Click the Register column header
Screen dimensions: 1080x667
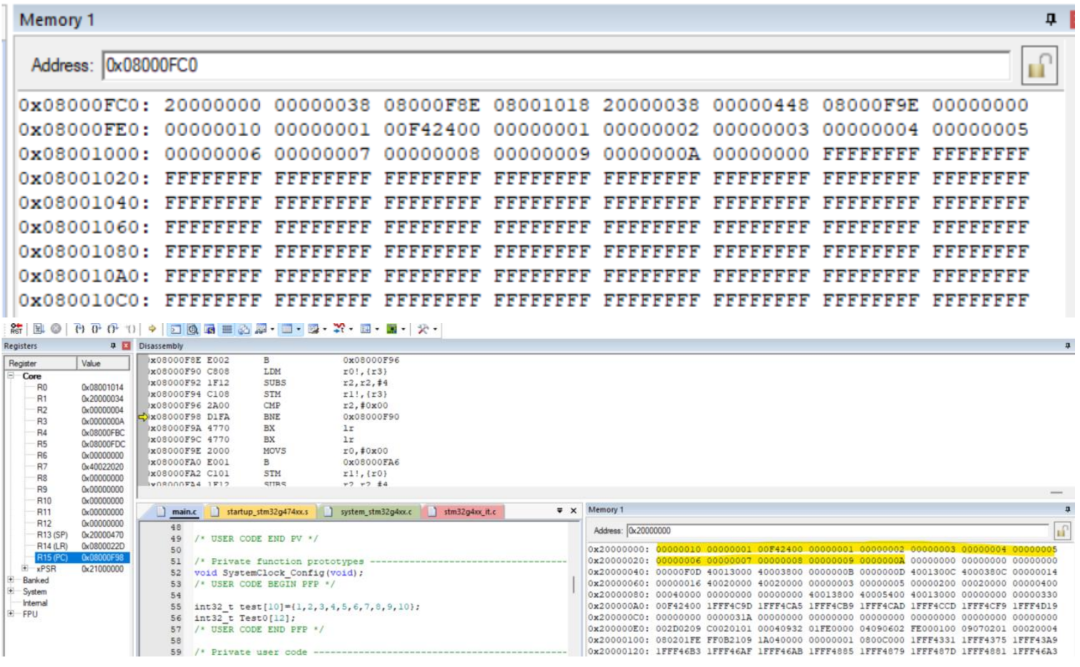[41, 363]
